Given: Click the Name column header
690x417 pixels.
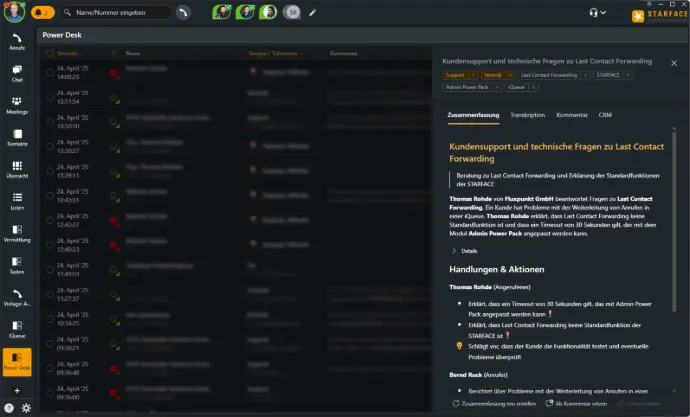Looking at the screenshot, I should [x=132, y=53].
